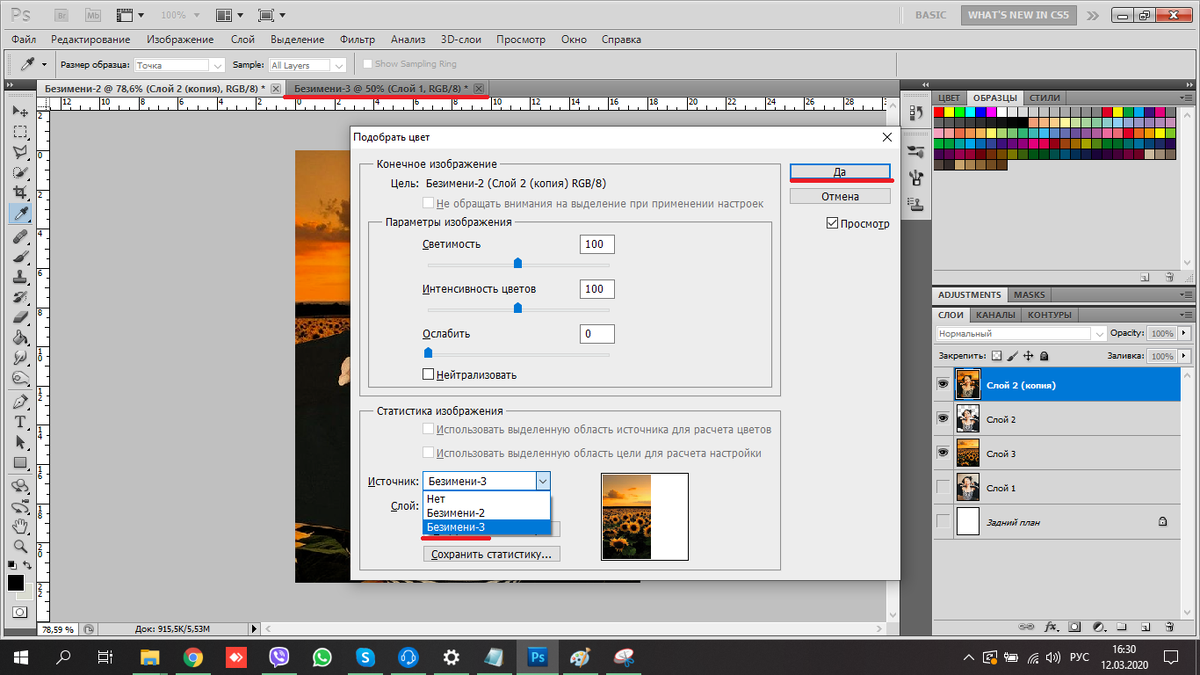Image resolution: width=1200 pixels, height=675 pixels.
Task: Show Задний план layer visibility box
Action: coord(943,521)
